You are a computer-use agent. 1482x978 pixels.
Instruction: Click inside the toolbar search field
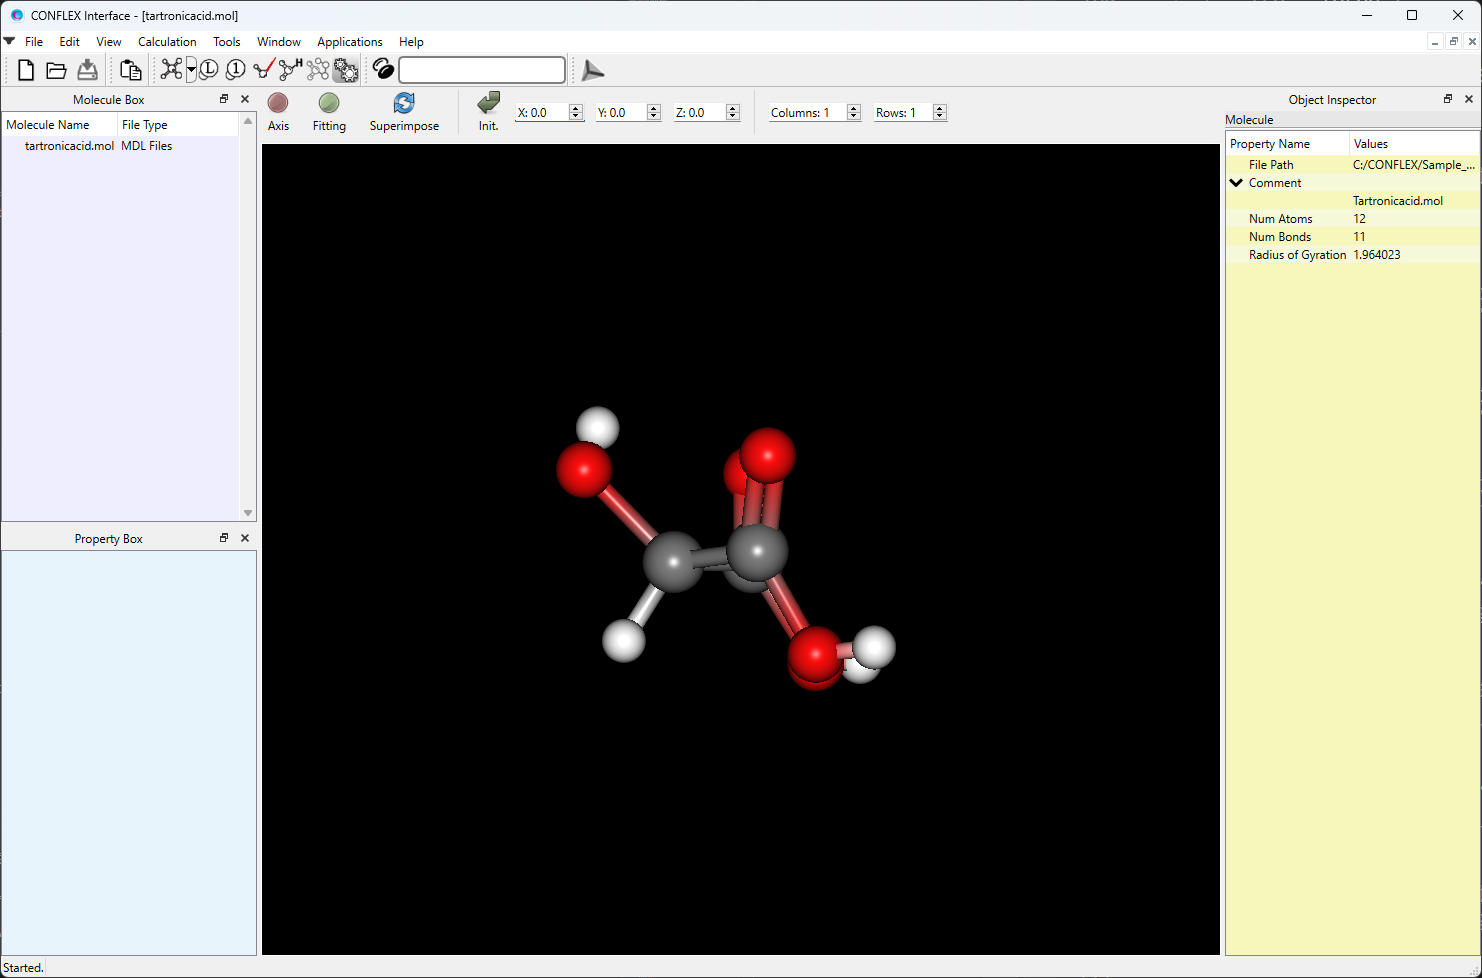pyautogui.click(x=481, y=69)
